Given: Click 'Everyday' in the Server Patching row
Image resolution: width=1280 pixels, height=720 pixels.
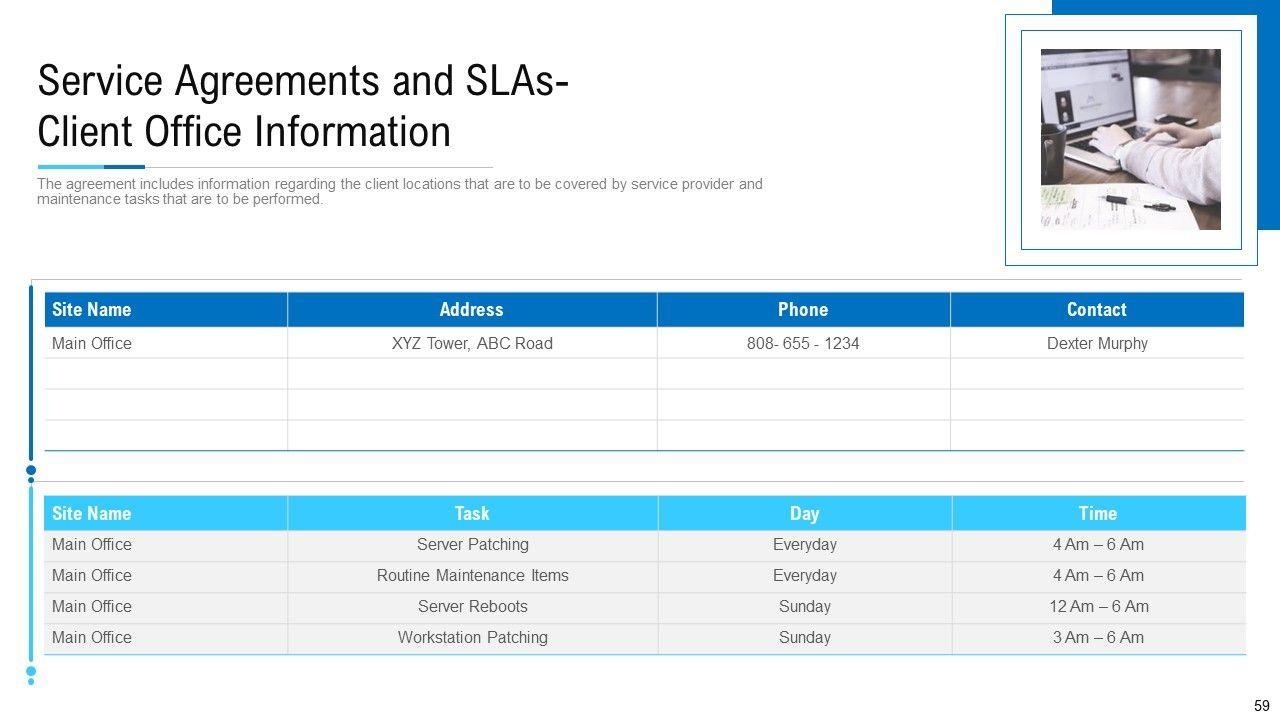Looking at the screenshot, I should point(805,545).
